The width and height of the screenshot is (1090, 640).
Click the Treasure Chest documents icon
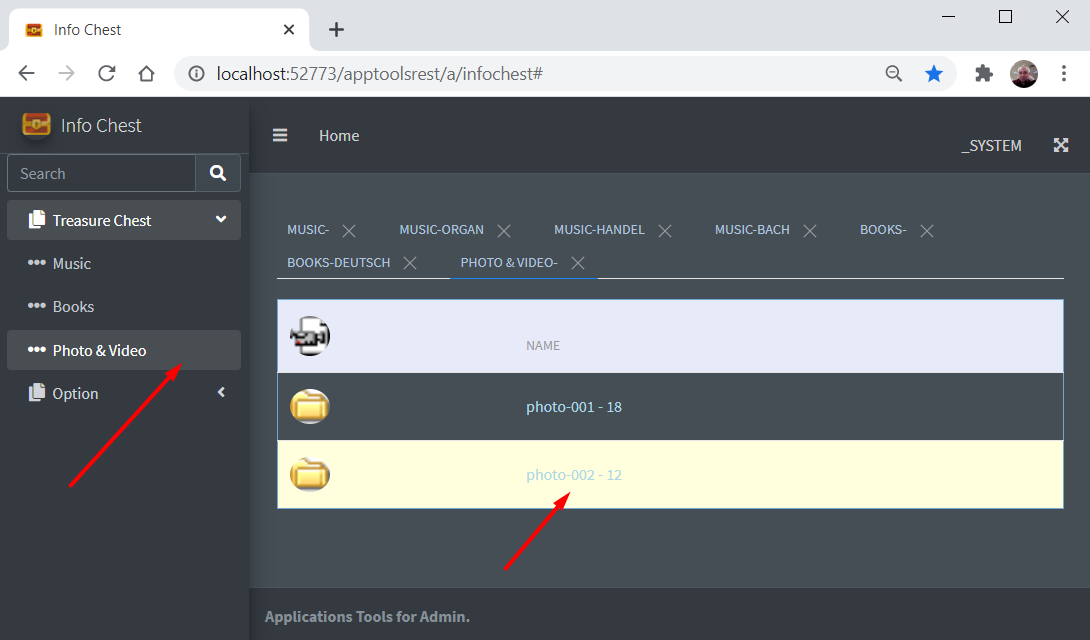(36, 220)
